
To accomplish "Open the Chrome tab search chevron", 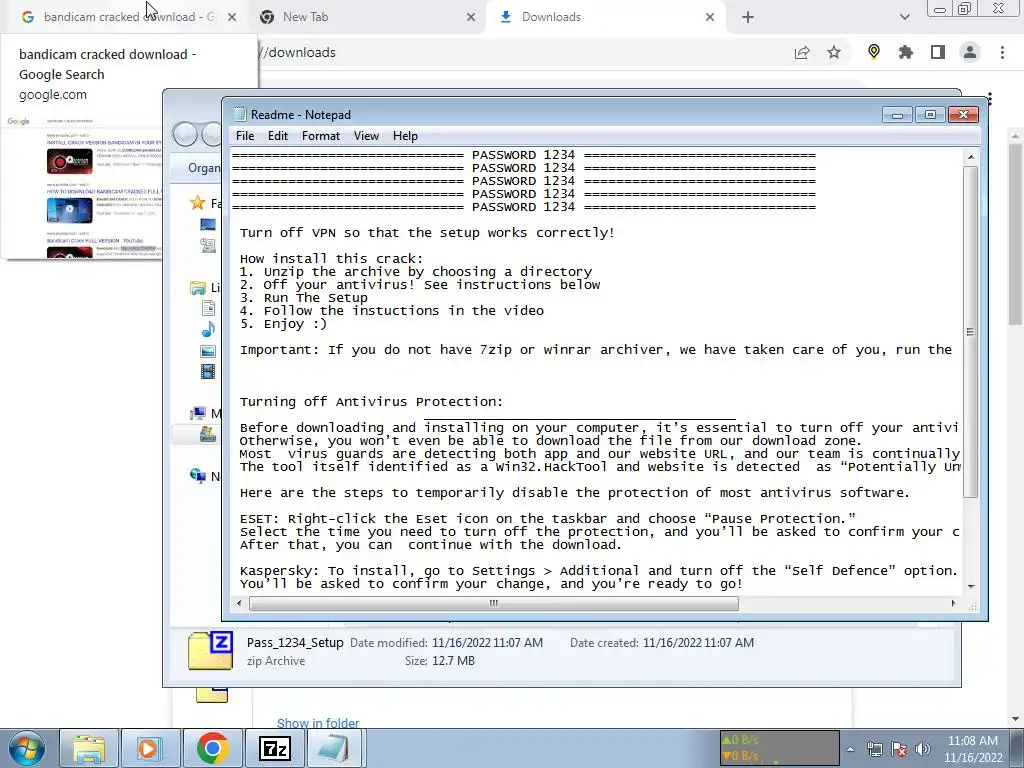I will (x=904, y=17).
